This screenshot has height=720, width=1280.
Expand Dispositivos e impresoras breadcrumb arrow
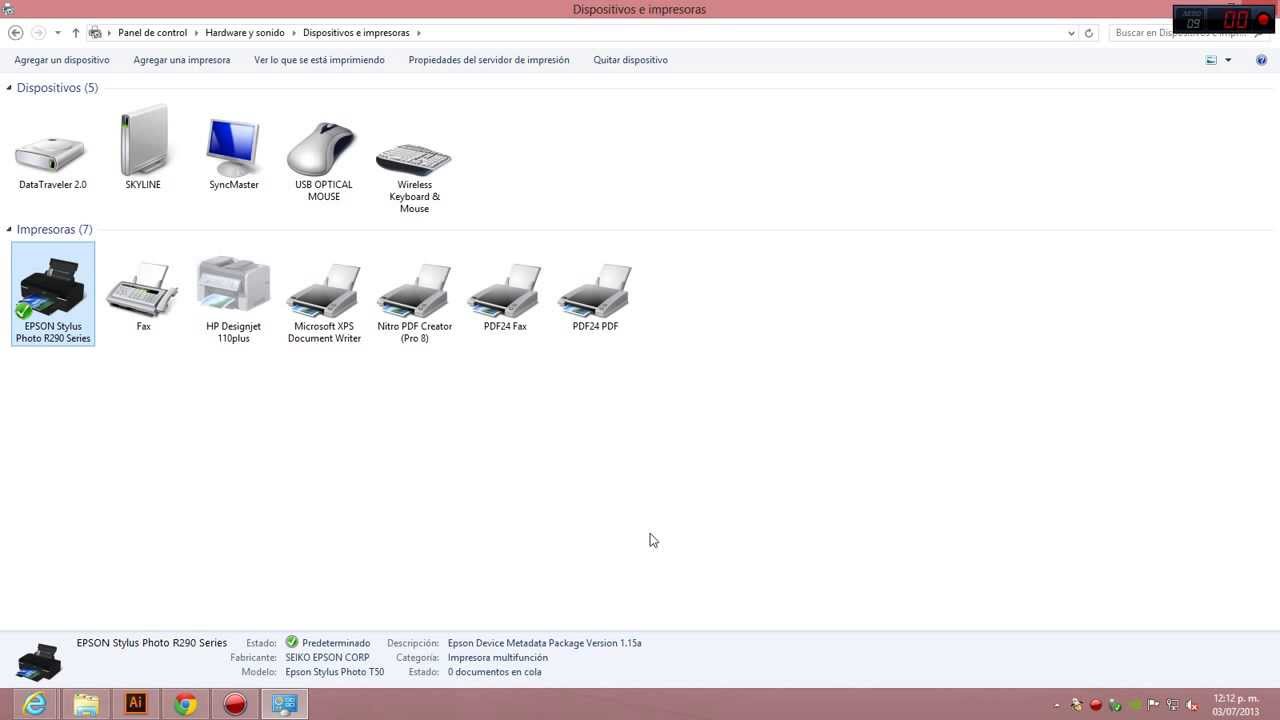tap(418, 33)
